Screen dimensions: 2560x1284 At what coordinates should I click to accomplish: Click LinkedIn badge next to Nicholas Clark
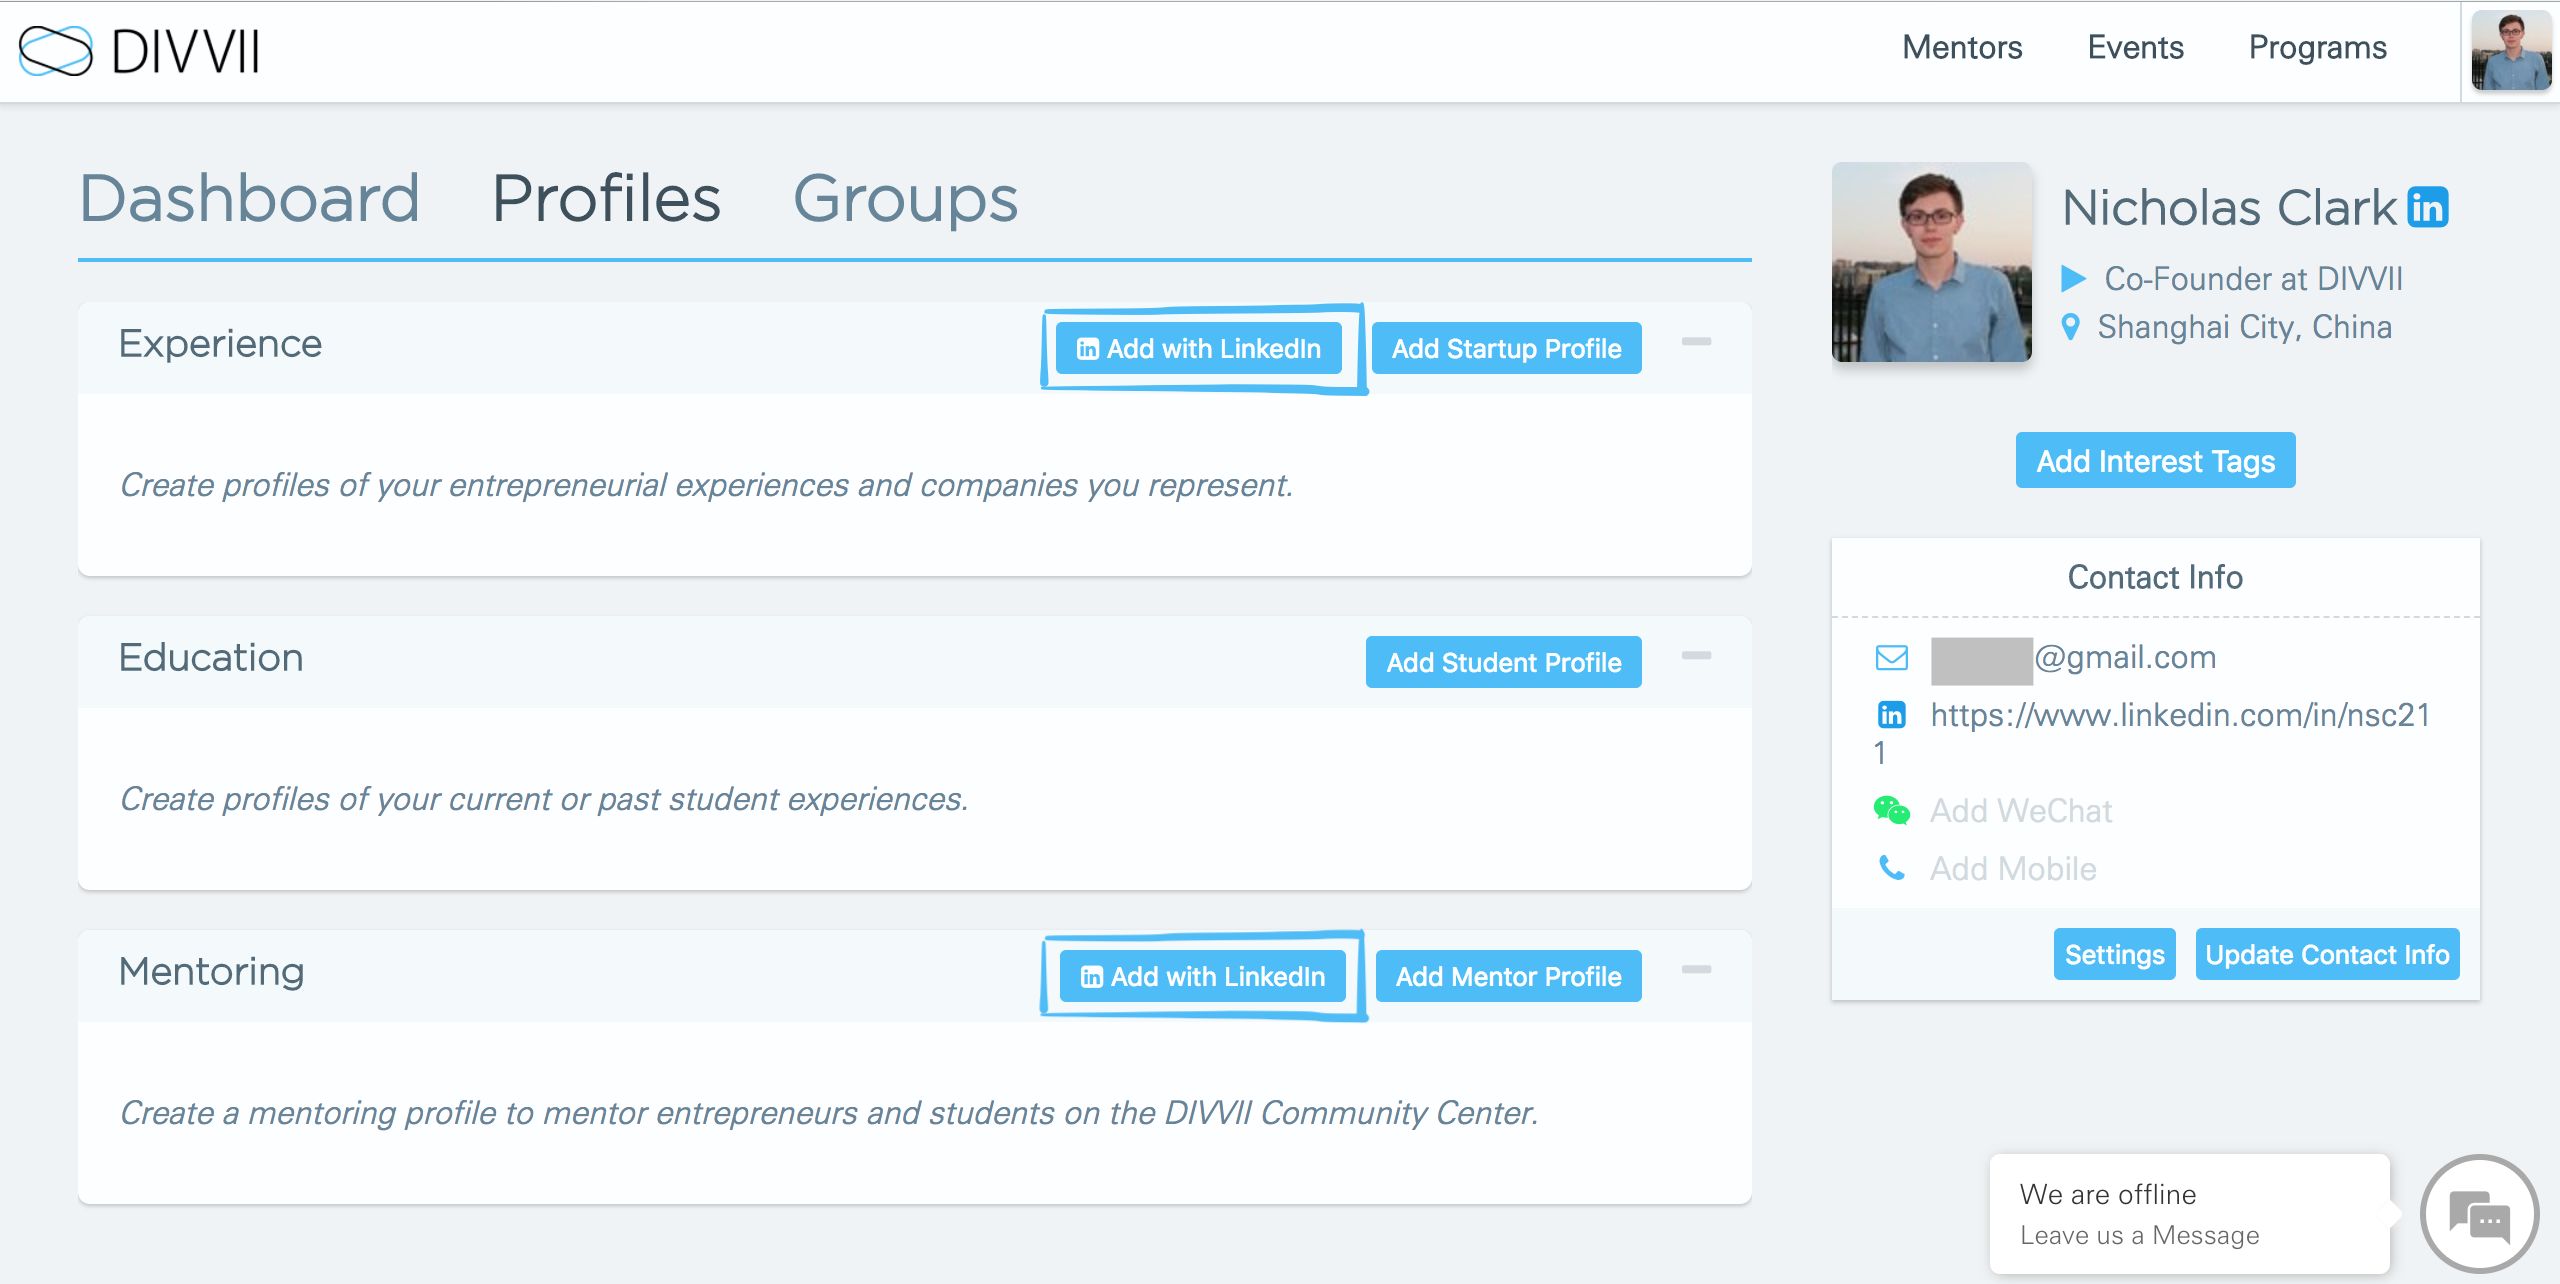click(2428, 208)
